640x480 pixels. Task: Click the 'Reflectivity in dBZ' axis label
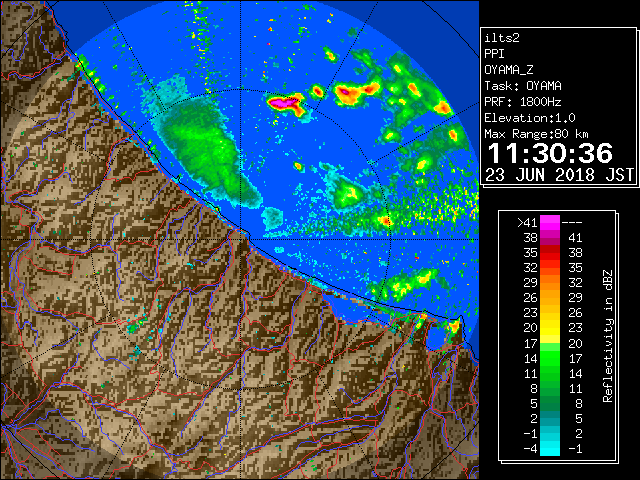(608, 336)
